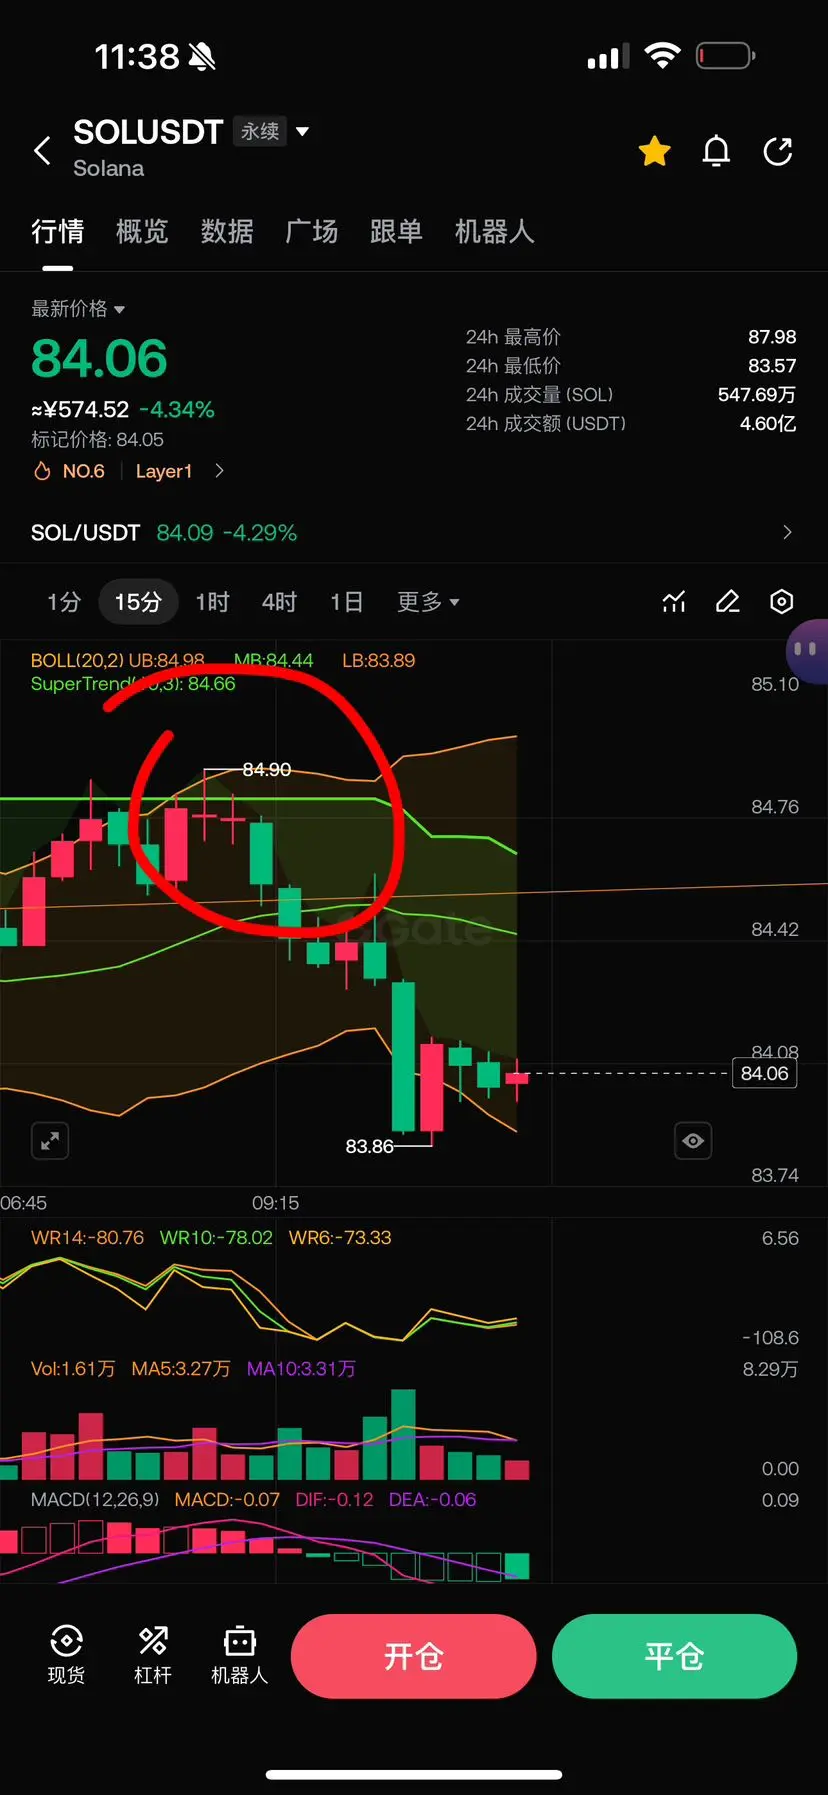The height and width of the screenshot is (1795, 828).
Task: Toggle the eye visibility icon on chart
Action: (x=693, y=1140)
